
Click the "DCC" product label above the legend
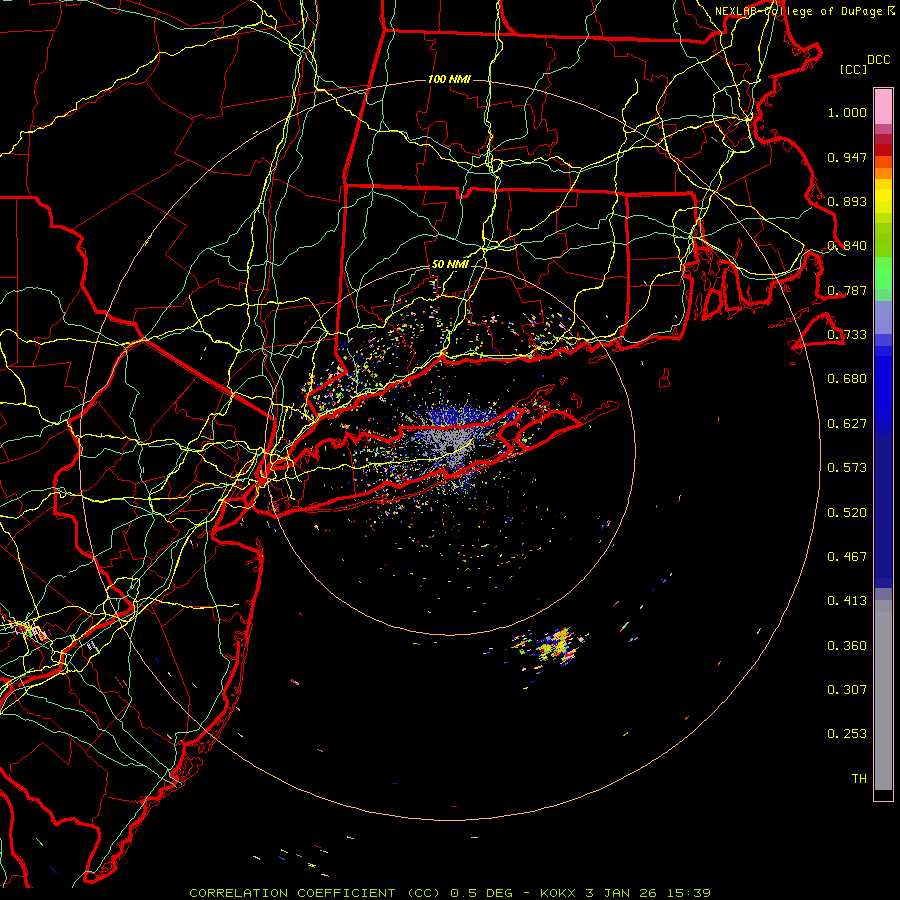point(879,60)
